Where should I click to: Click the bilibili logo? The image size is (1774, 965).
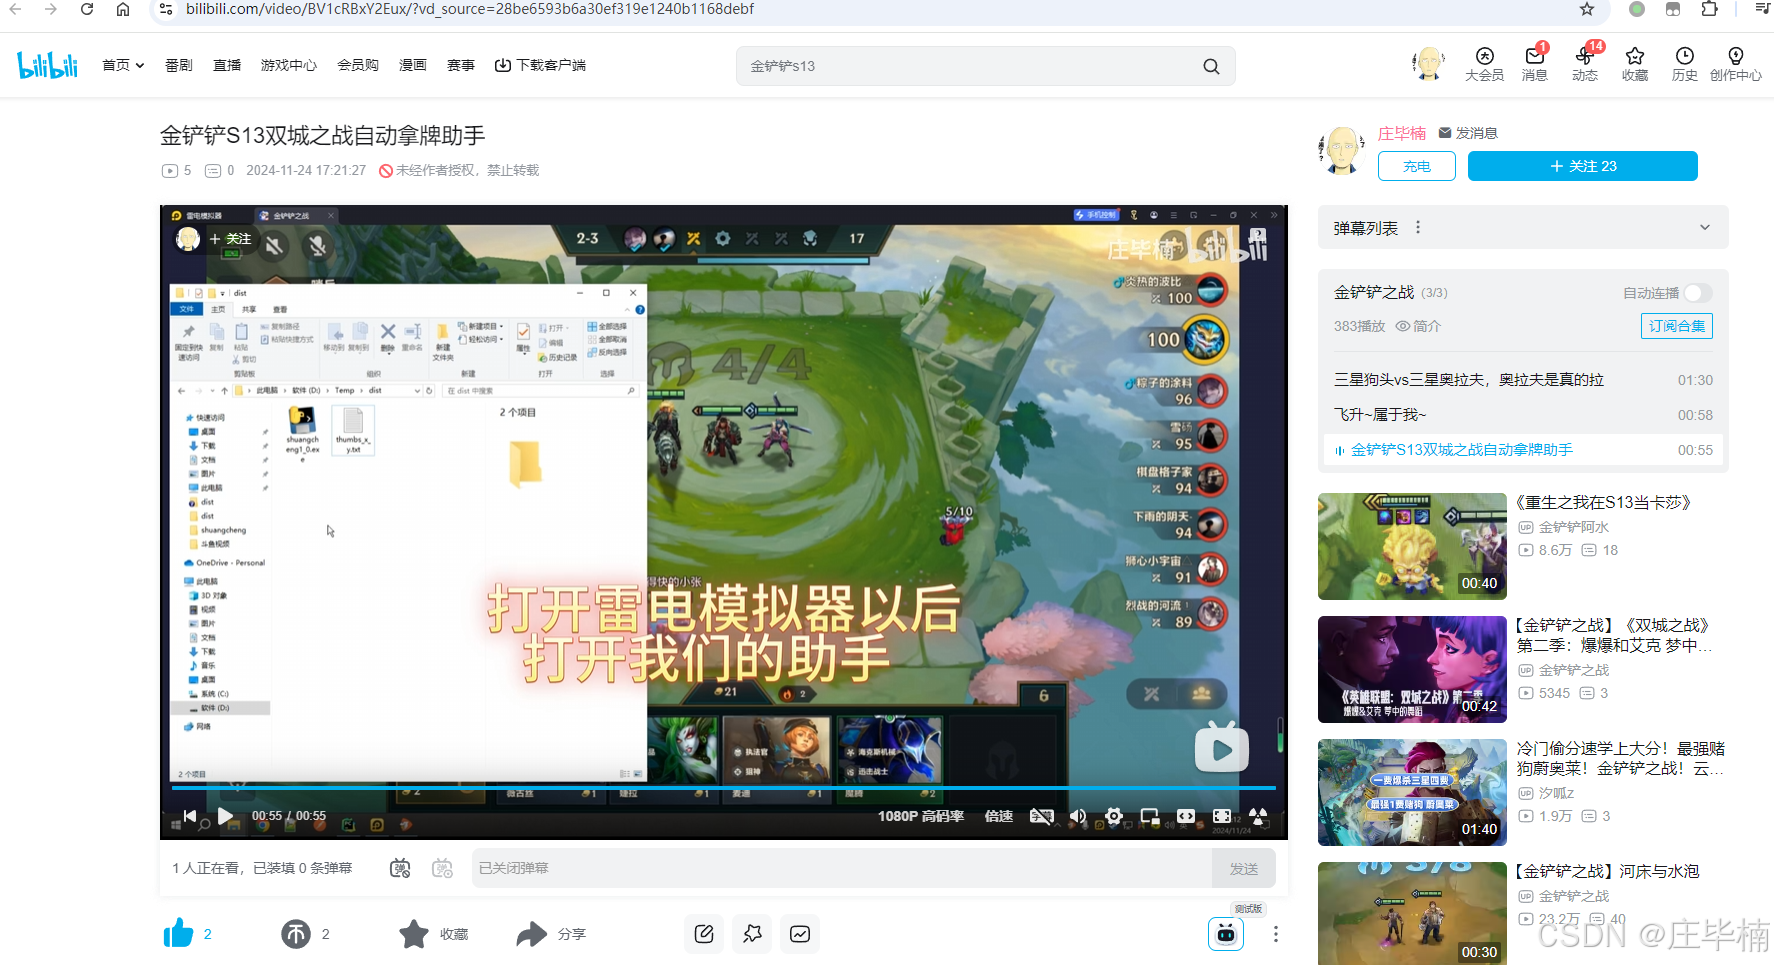click(x=47, y=65)
